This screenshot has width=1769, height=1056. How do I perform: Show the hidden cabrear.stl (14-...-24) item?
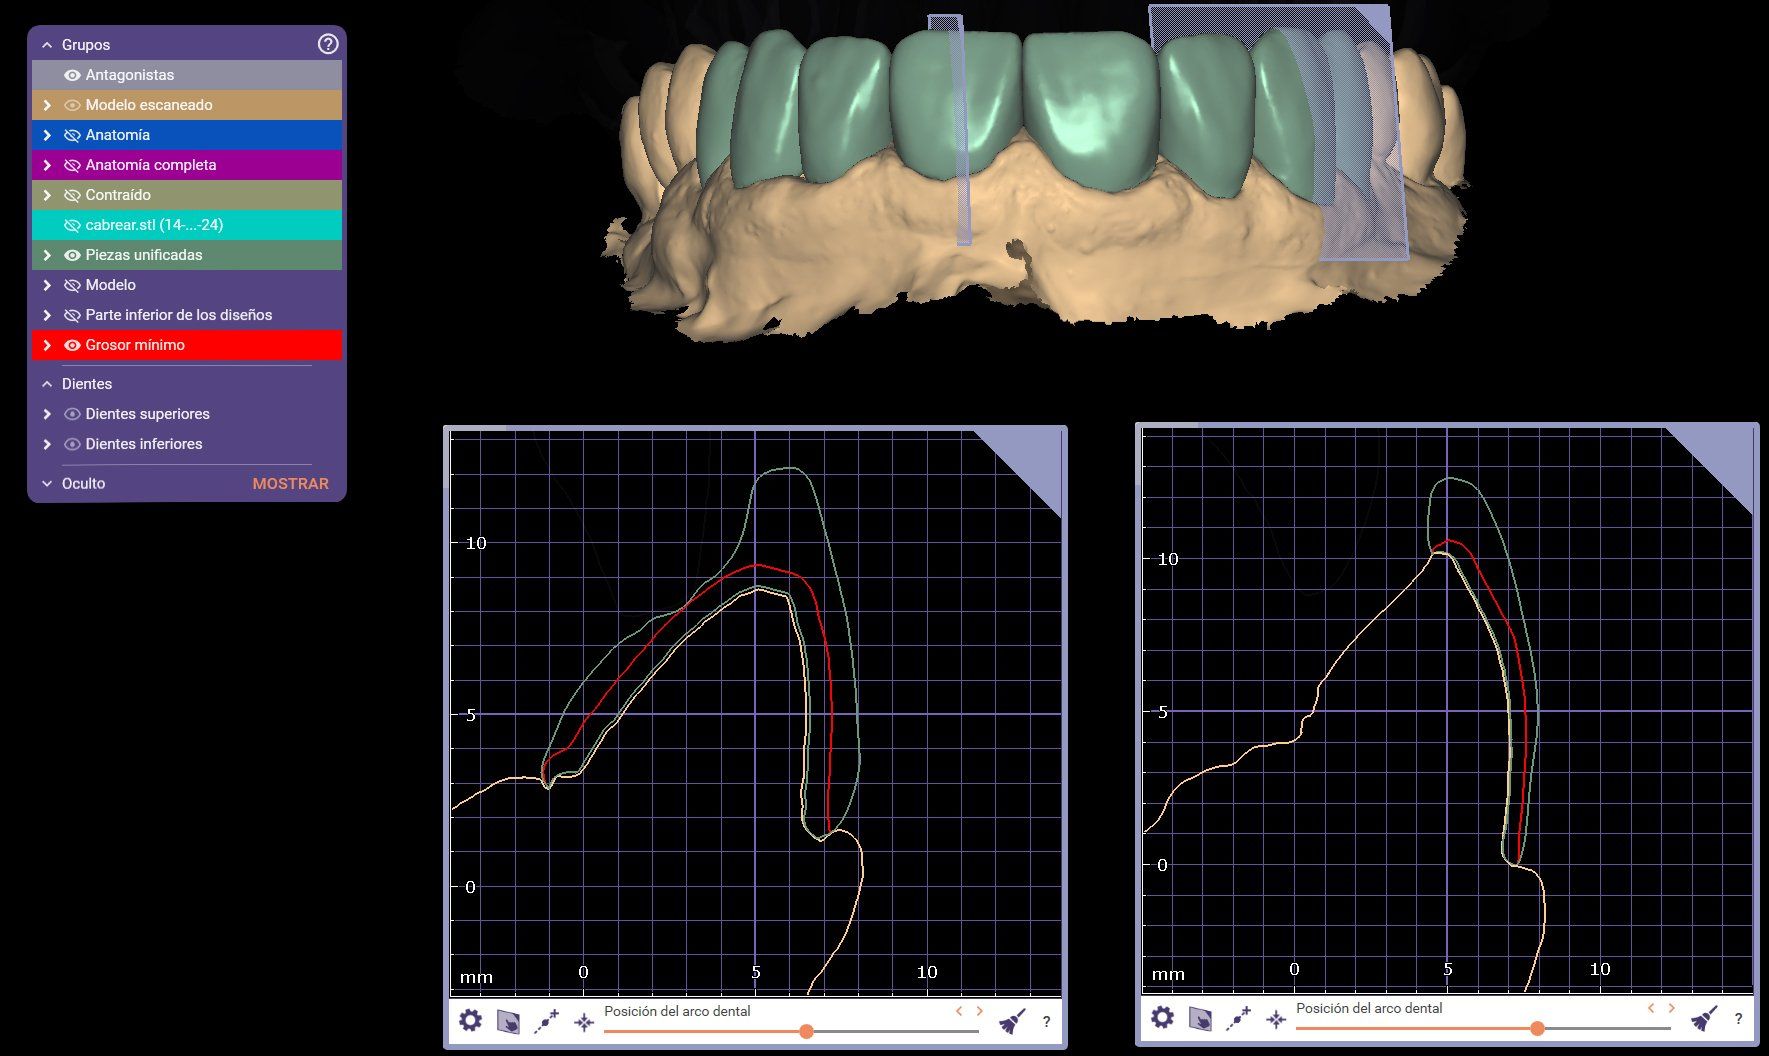coord(72,225)
